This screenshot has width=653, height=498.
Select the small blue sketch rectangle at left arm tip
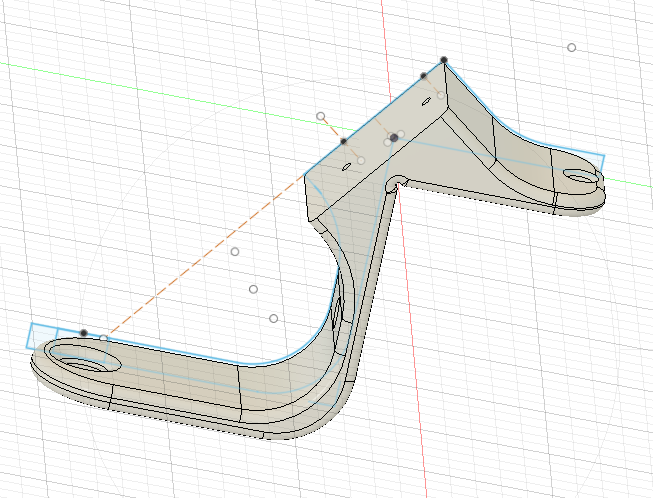43,334
